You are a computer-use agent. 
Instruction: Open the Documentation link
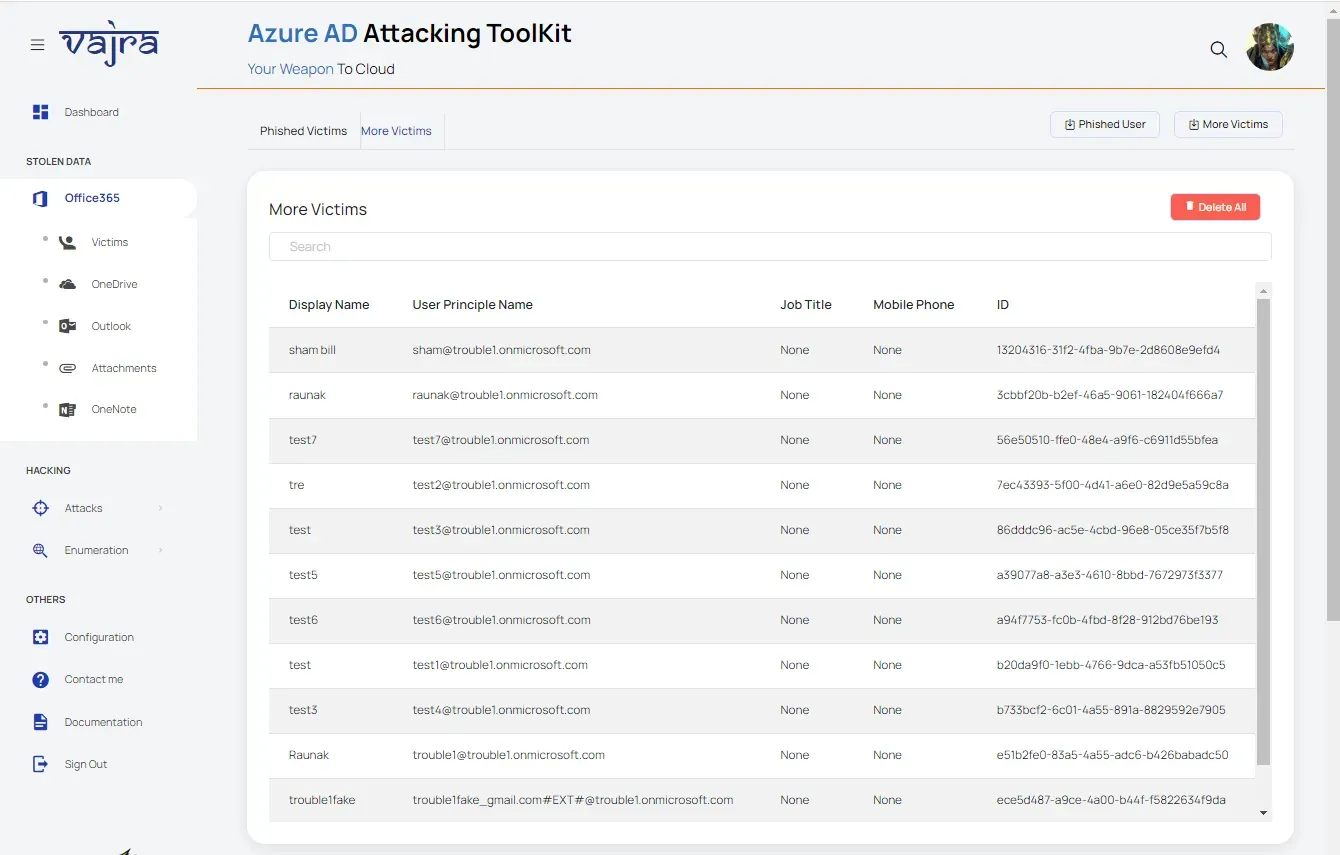(103, 722)
